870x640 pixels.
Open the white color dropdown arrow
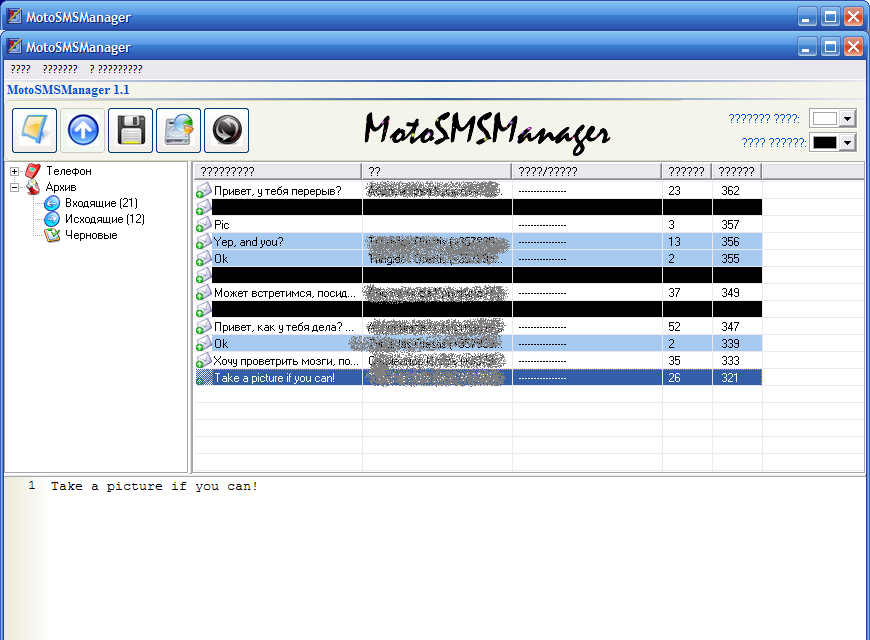[847, 118]
